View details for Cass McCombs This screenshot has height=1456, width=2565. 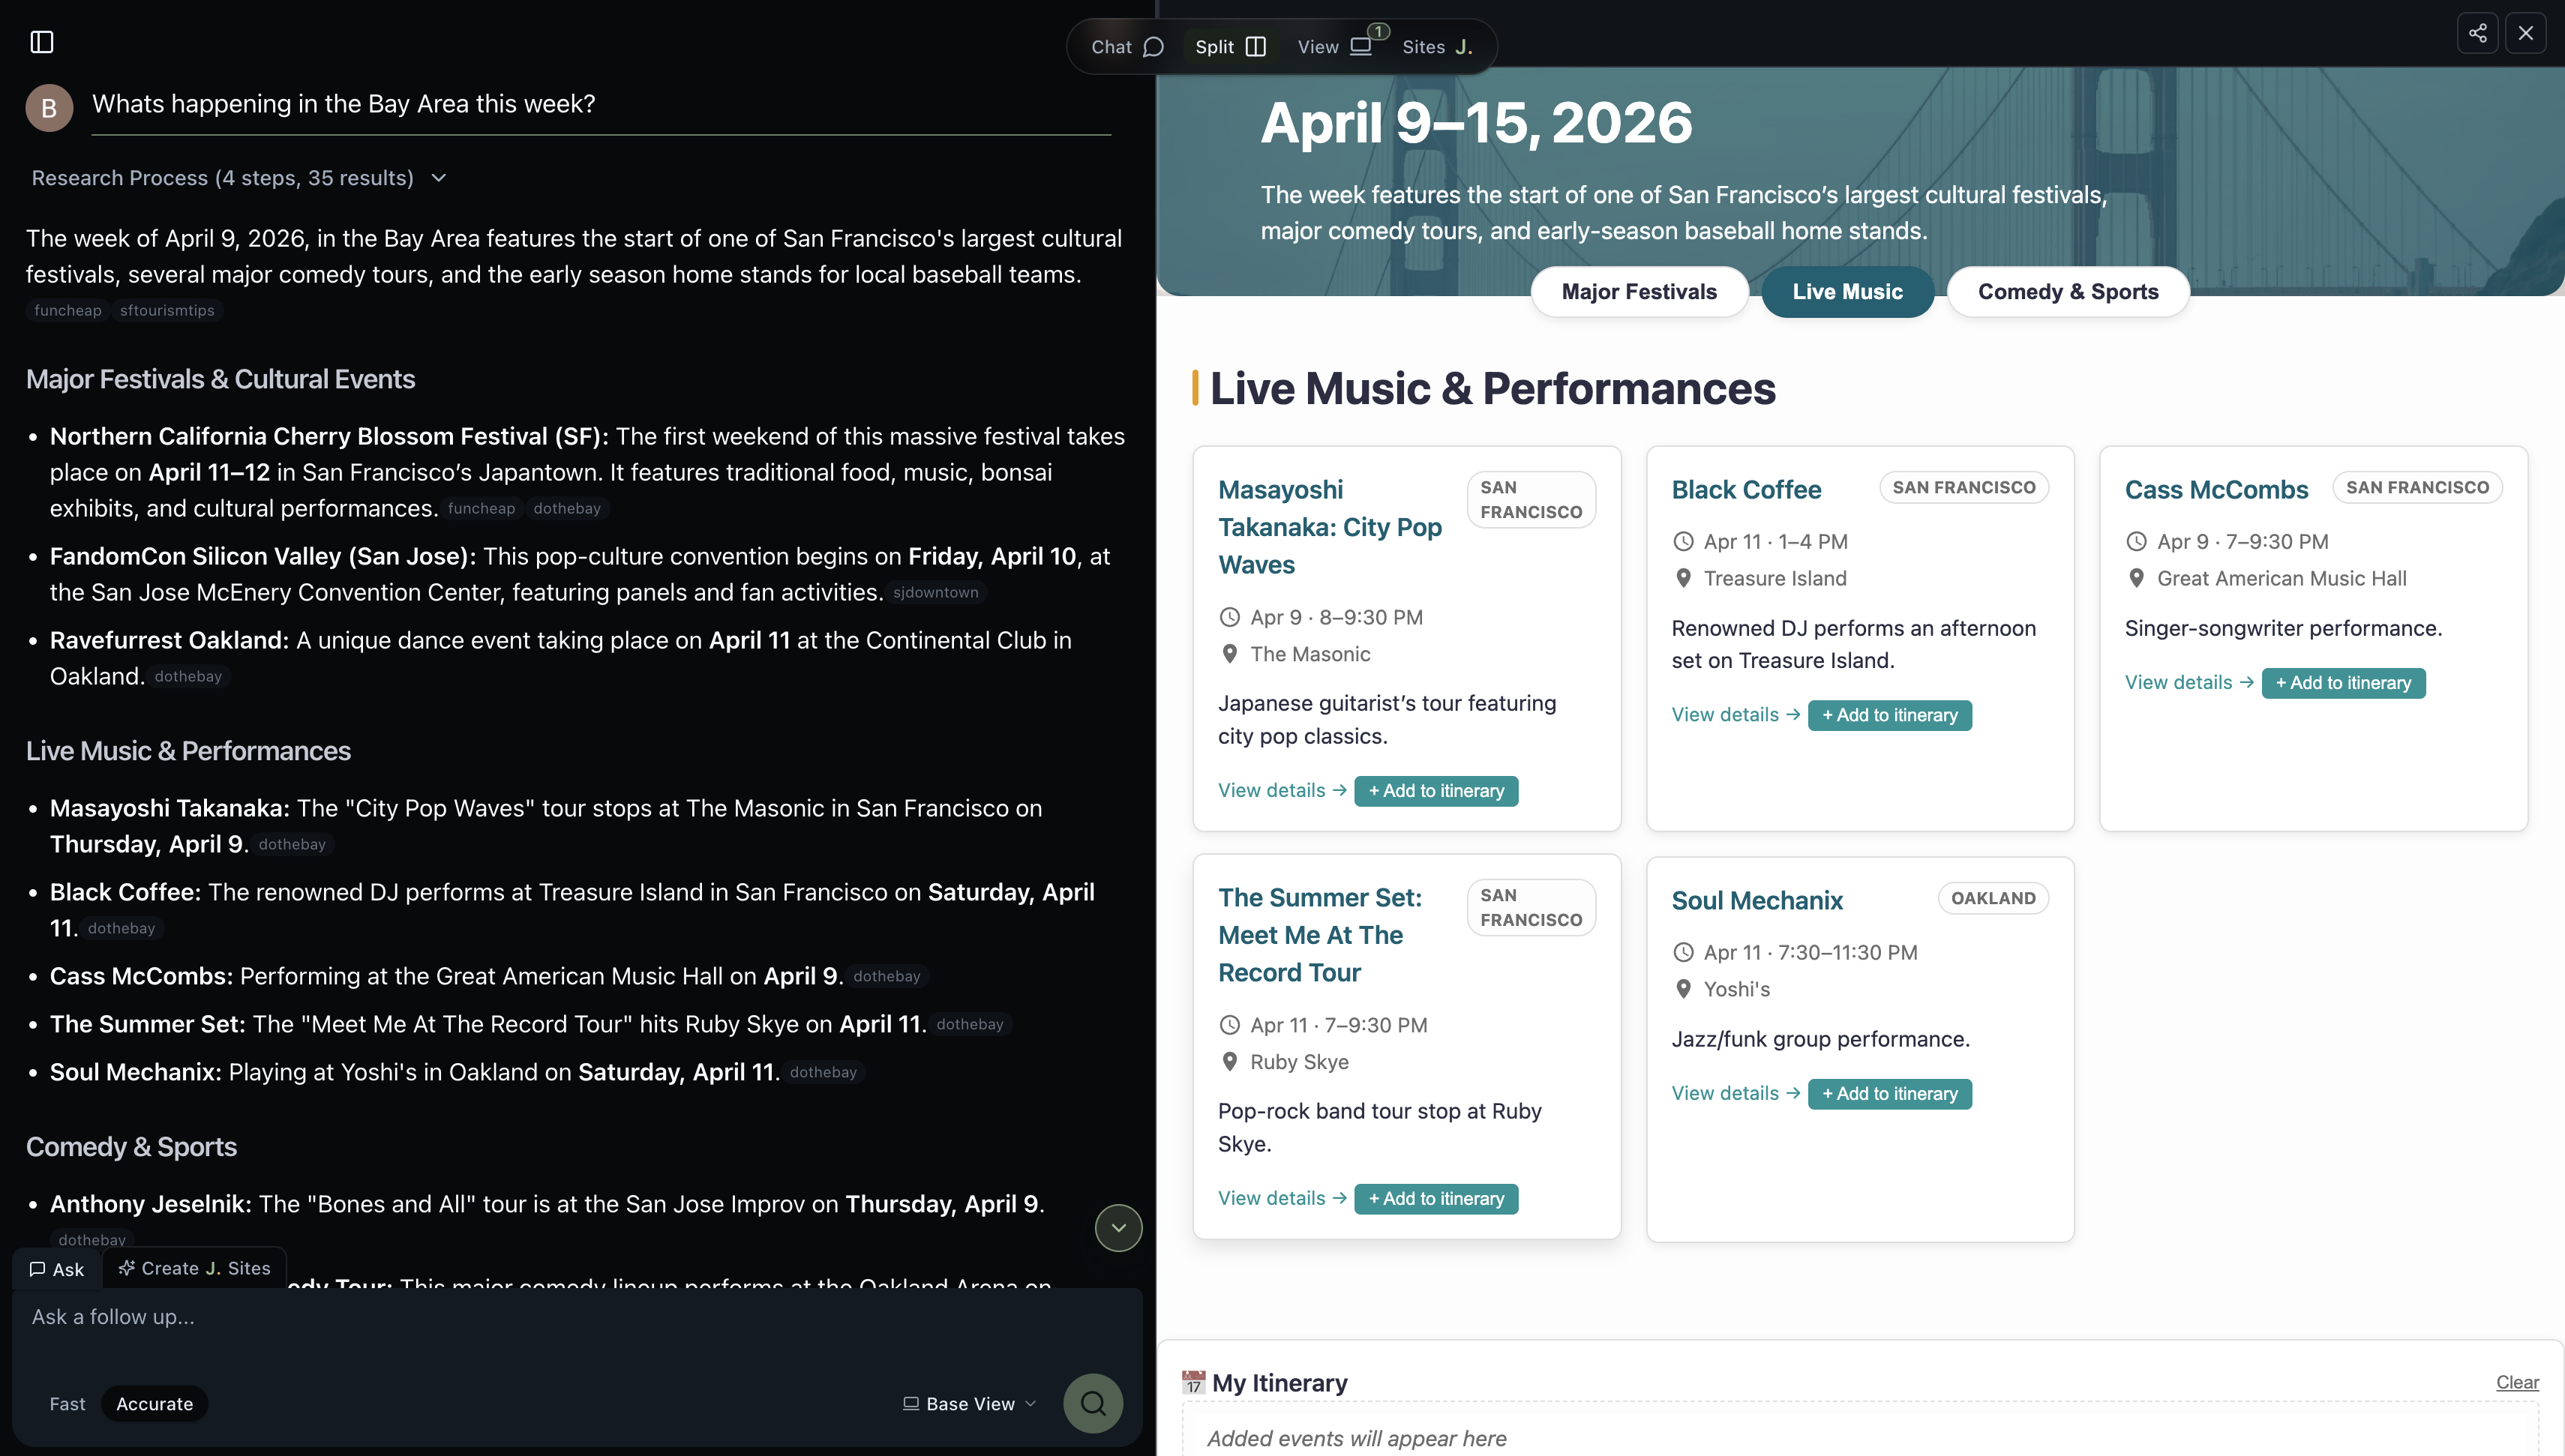click(2188, 683)
